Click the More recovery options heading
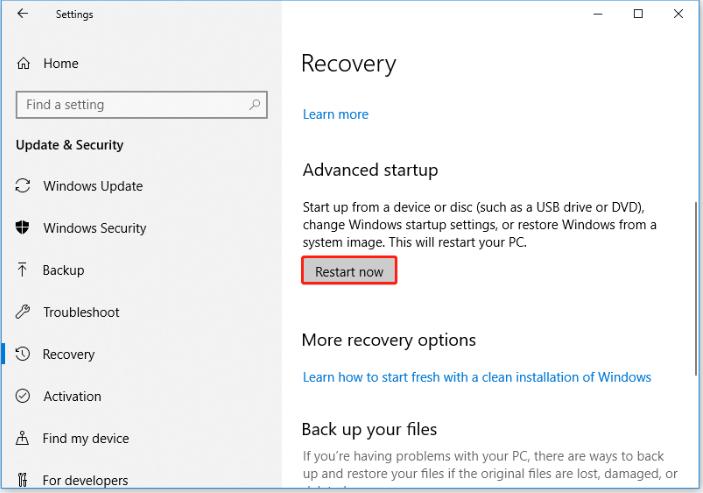This screenshot has width=703, height=493. click(x=389, y=340)
